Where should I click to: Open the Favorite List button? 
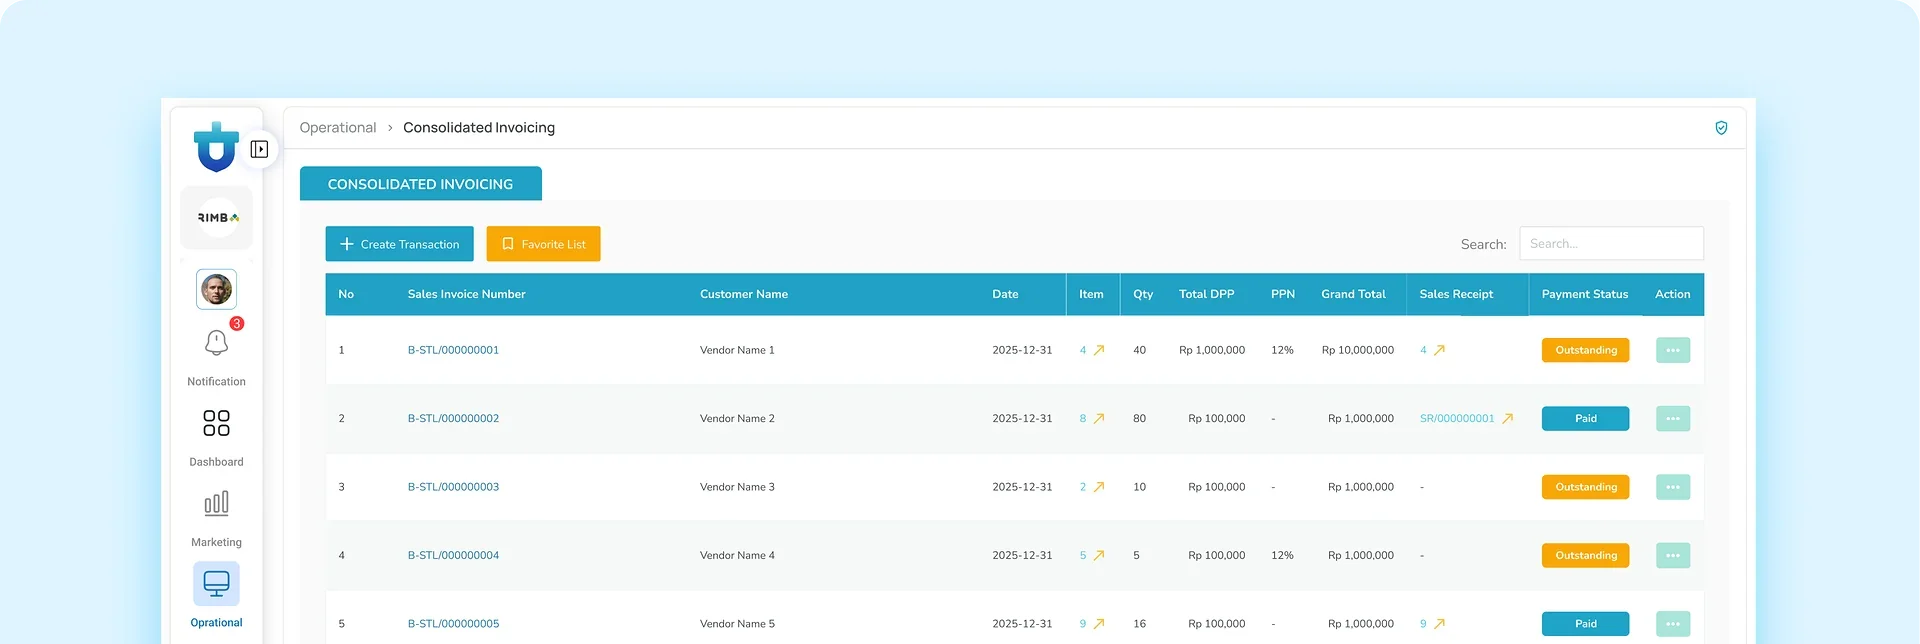point(544,244)
